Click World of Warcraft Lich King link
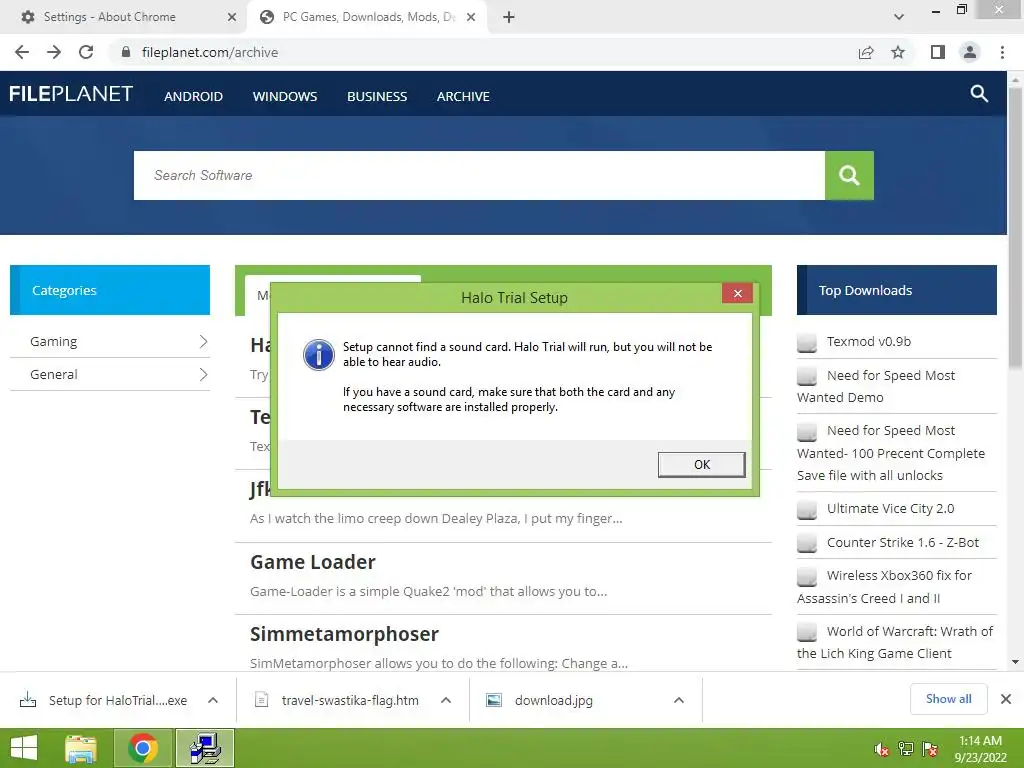This screenshot has width=1024, height=768. tap(895, 642)
